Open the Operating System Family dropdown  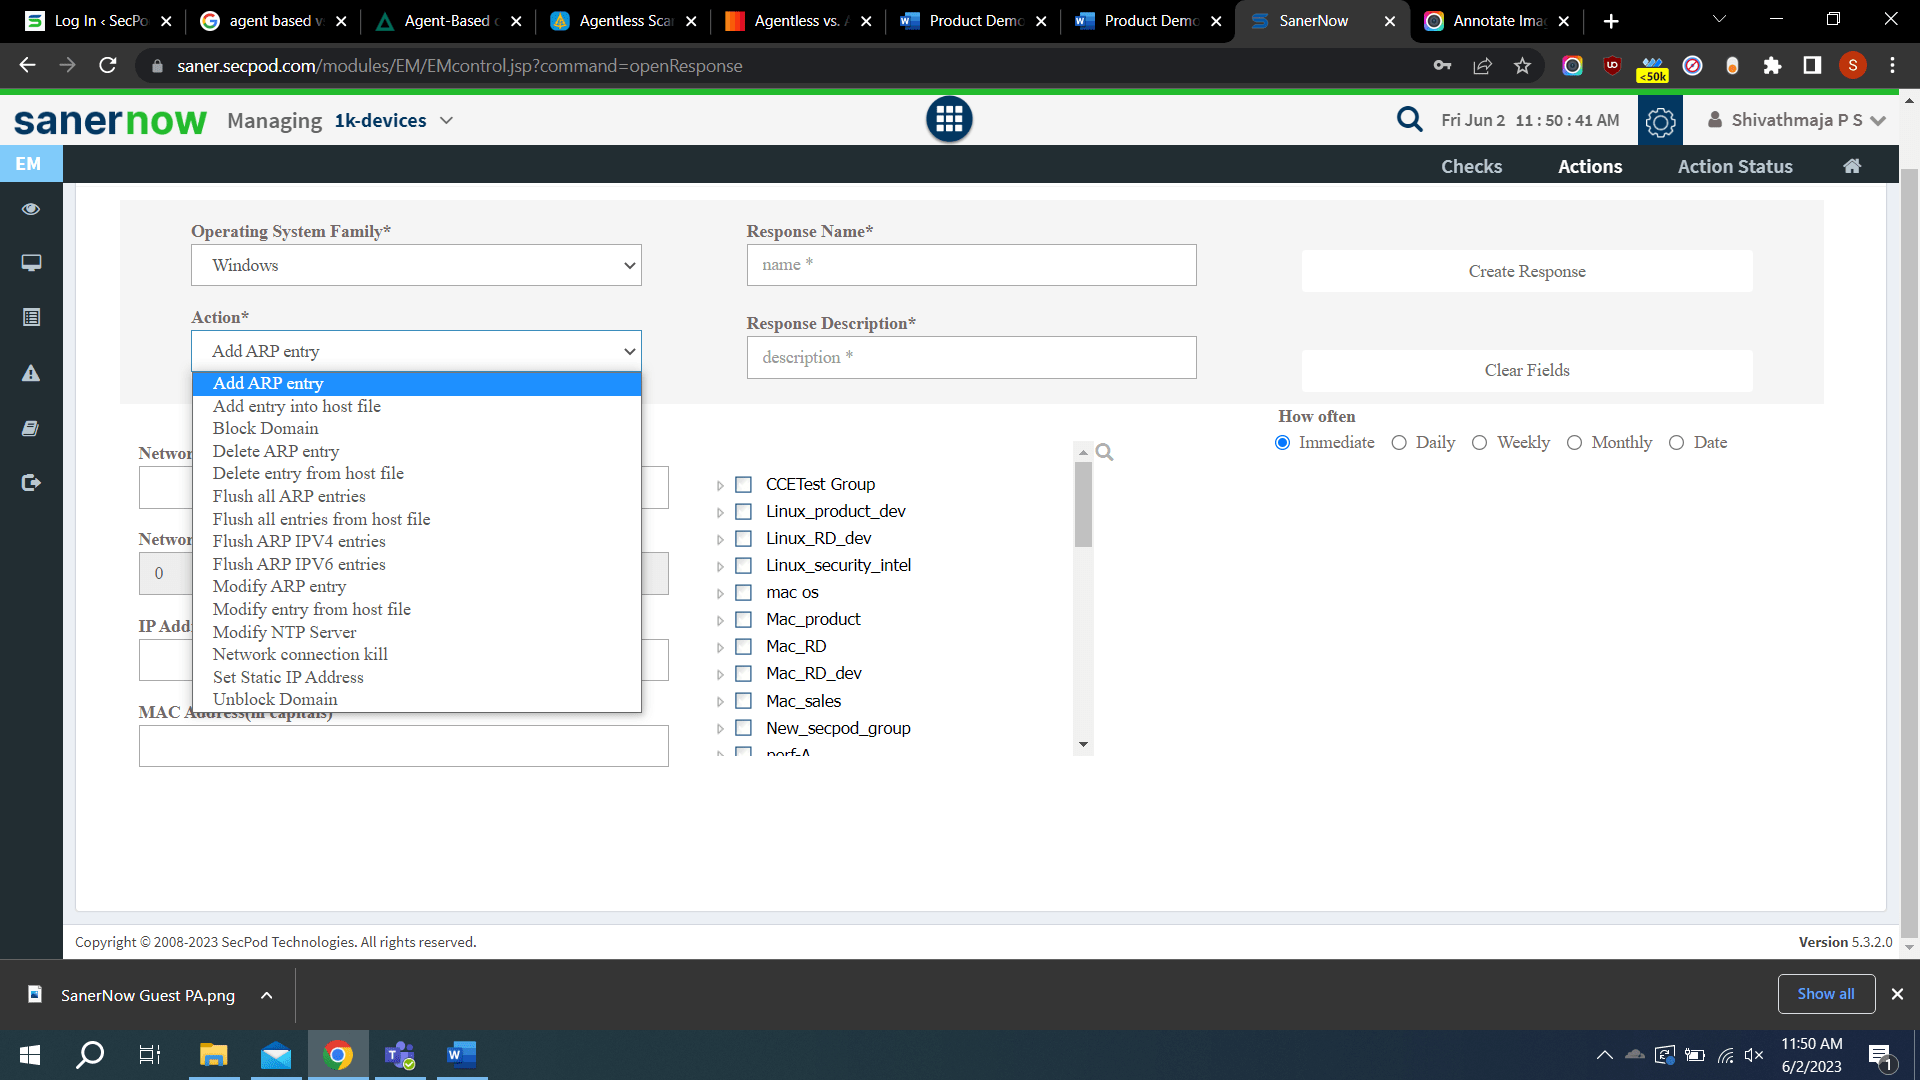pos(416,265)
